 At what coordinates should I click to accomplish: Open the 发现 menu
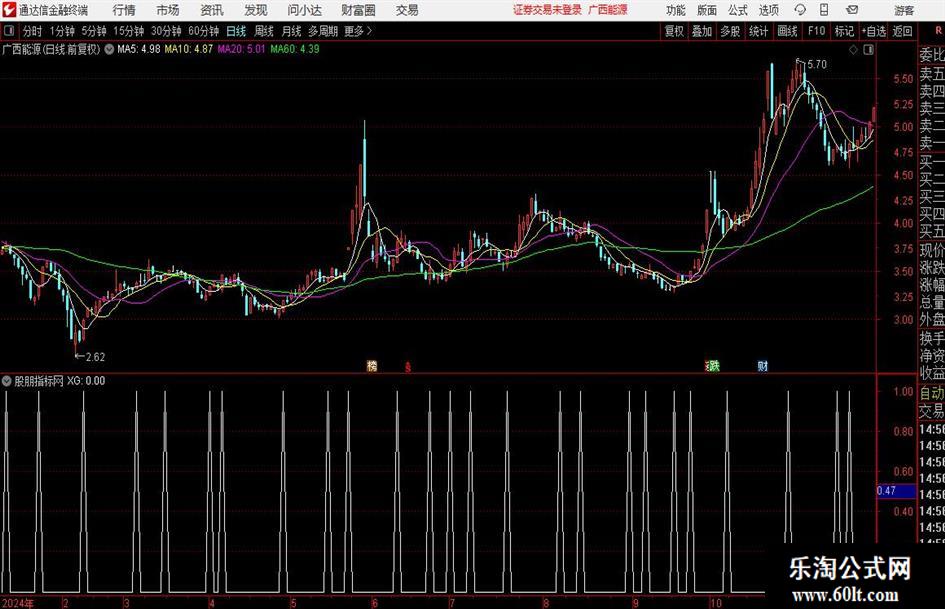click(x=256, y=10)
